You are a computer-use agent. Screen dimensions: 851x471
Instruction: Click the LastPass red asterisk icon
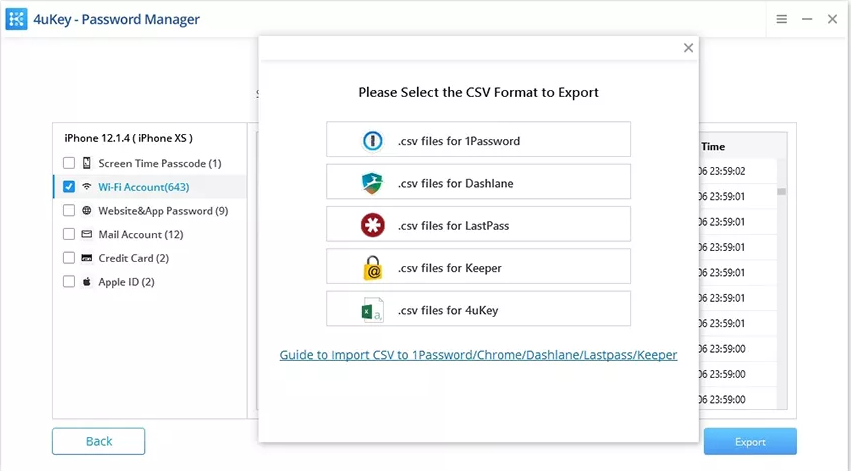point(372,225)
